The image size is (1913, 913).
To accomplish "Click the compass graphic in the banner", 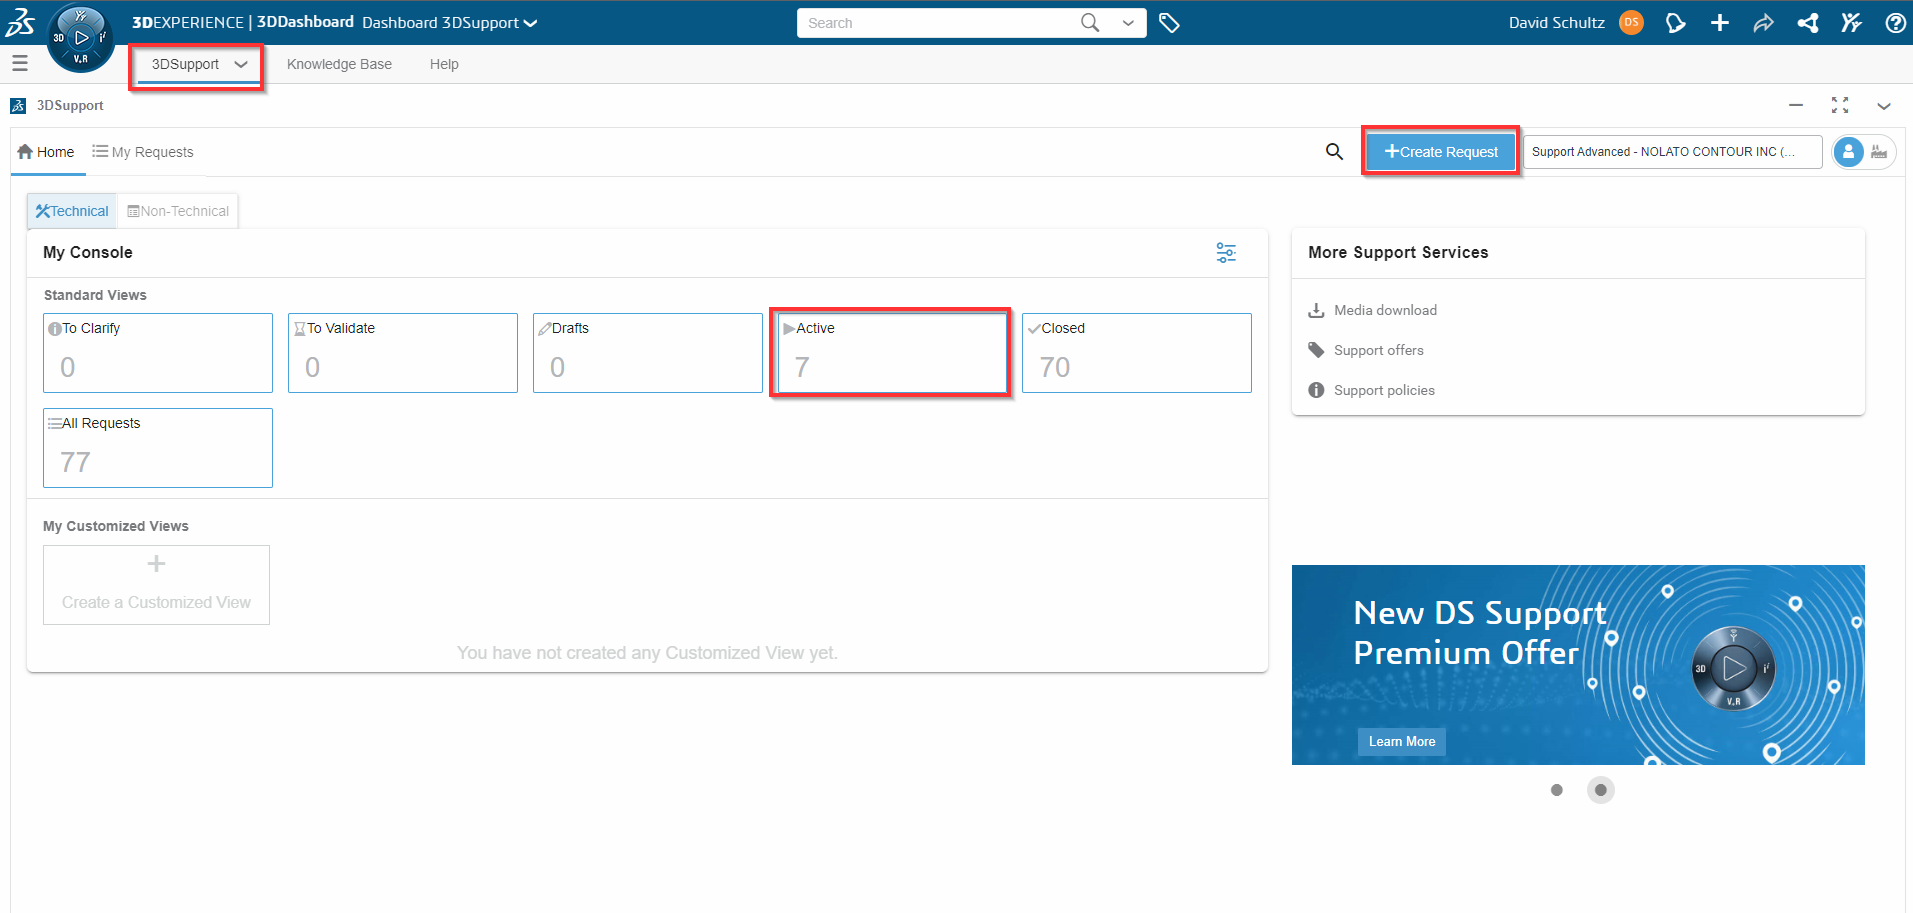I will [1733, 669].
